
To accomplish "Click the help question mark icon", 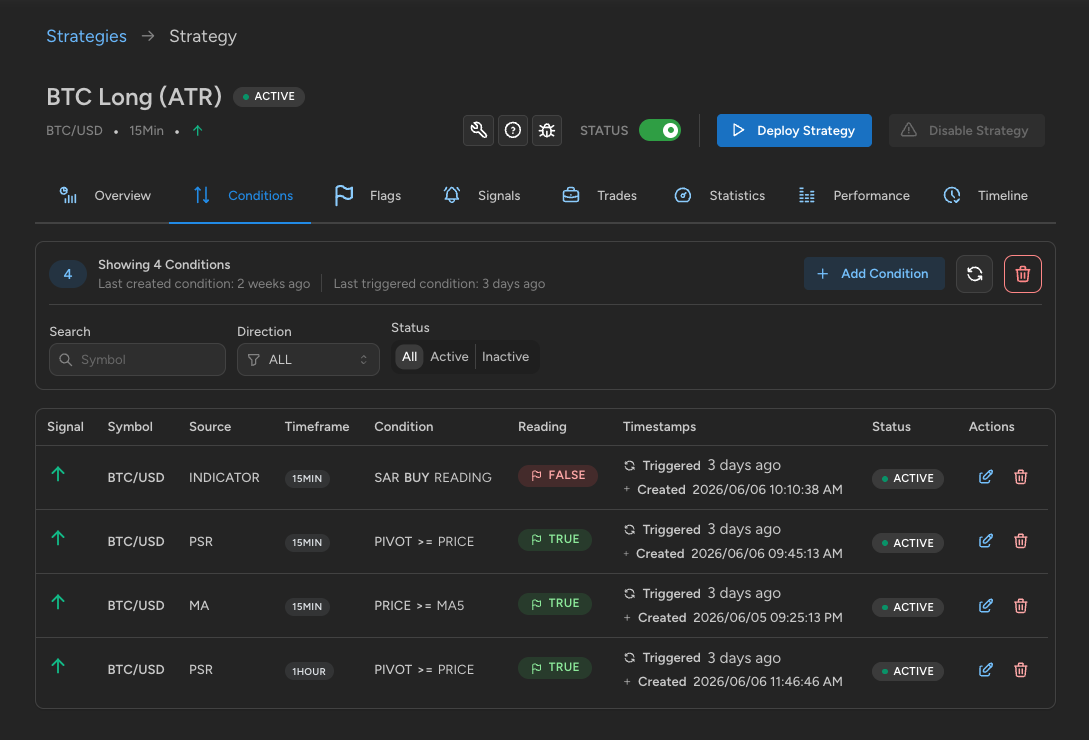I will [513, 130].
